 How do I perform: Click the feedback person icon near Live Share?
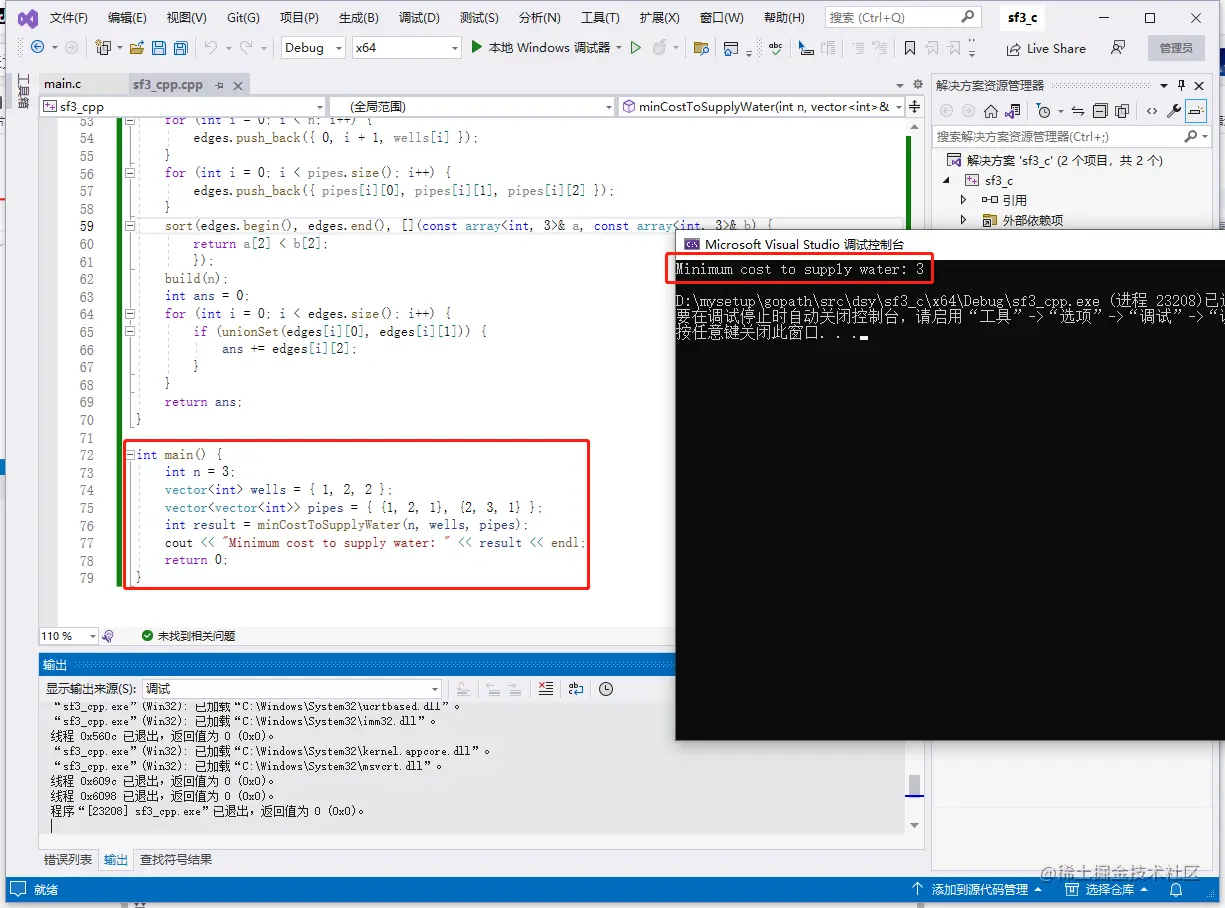[x=1118, y=47]
